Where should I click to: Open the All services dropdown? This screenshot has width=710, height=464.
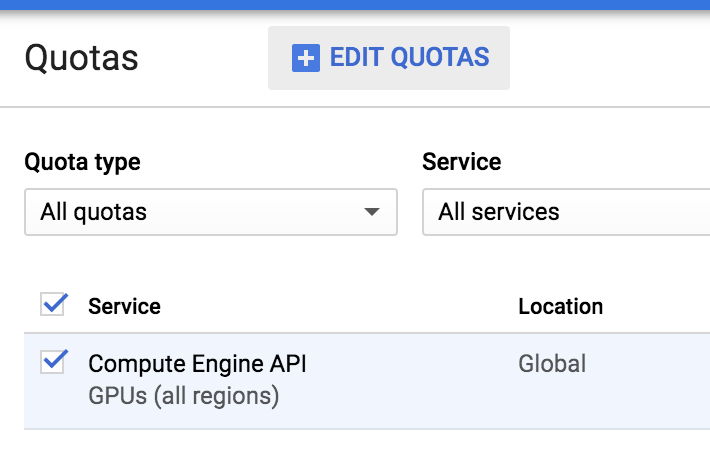pyautogui.click(x=566, y=212)
